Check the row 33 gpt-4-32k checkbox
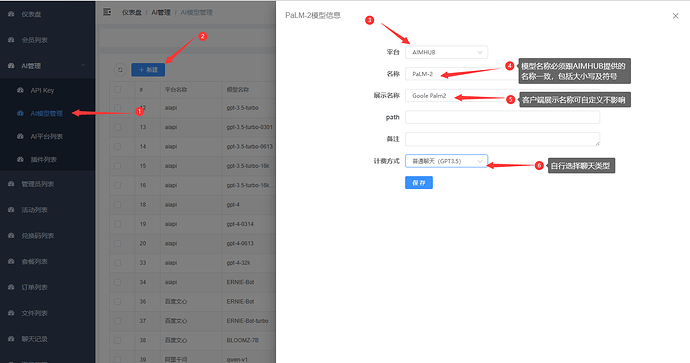 117,263
